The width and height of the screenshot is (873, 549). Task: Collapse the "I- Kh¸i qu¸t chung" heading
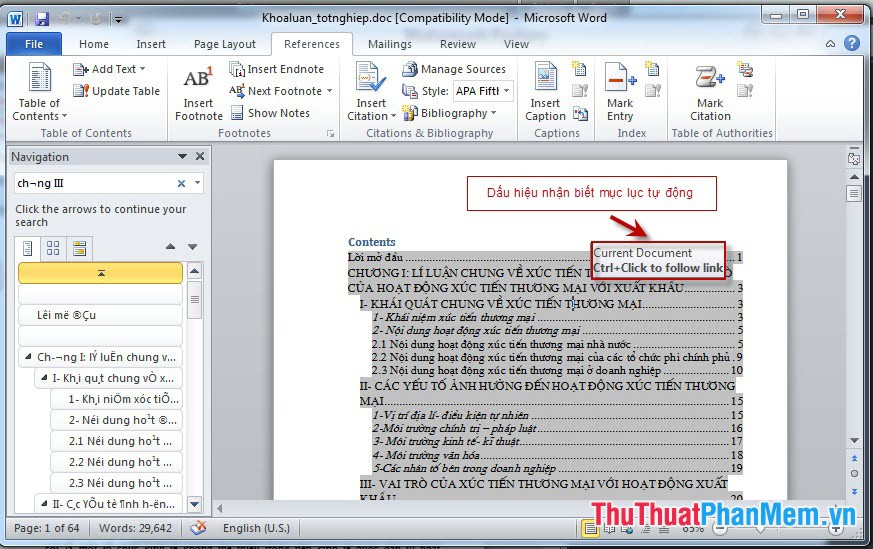pos(43,378)
